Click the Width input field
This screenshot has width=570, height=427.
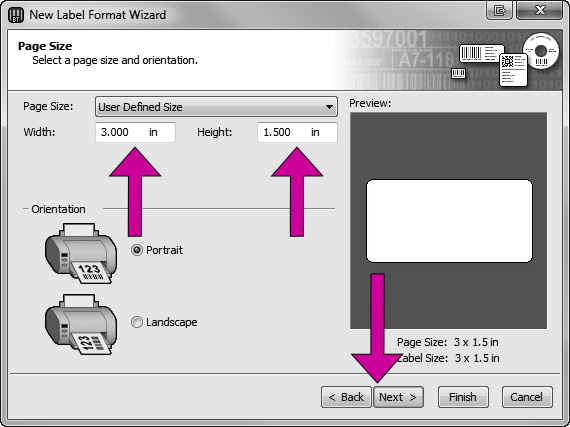coord(135,132)
